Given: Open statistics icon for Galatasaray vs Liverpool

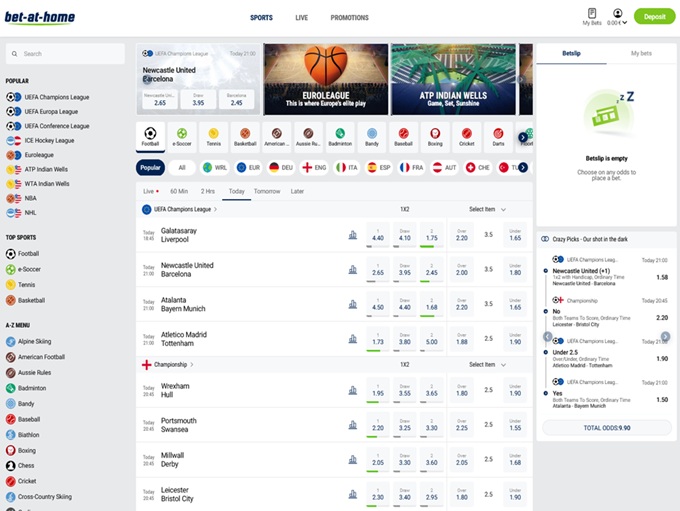Looking at the screenshot, I should tap(352, 235).
